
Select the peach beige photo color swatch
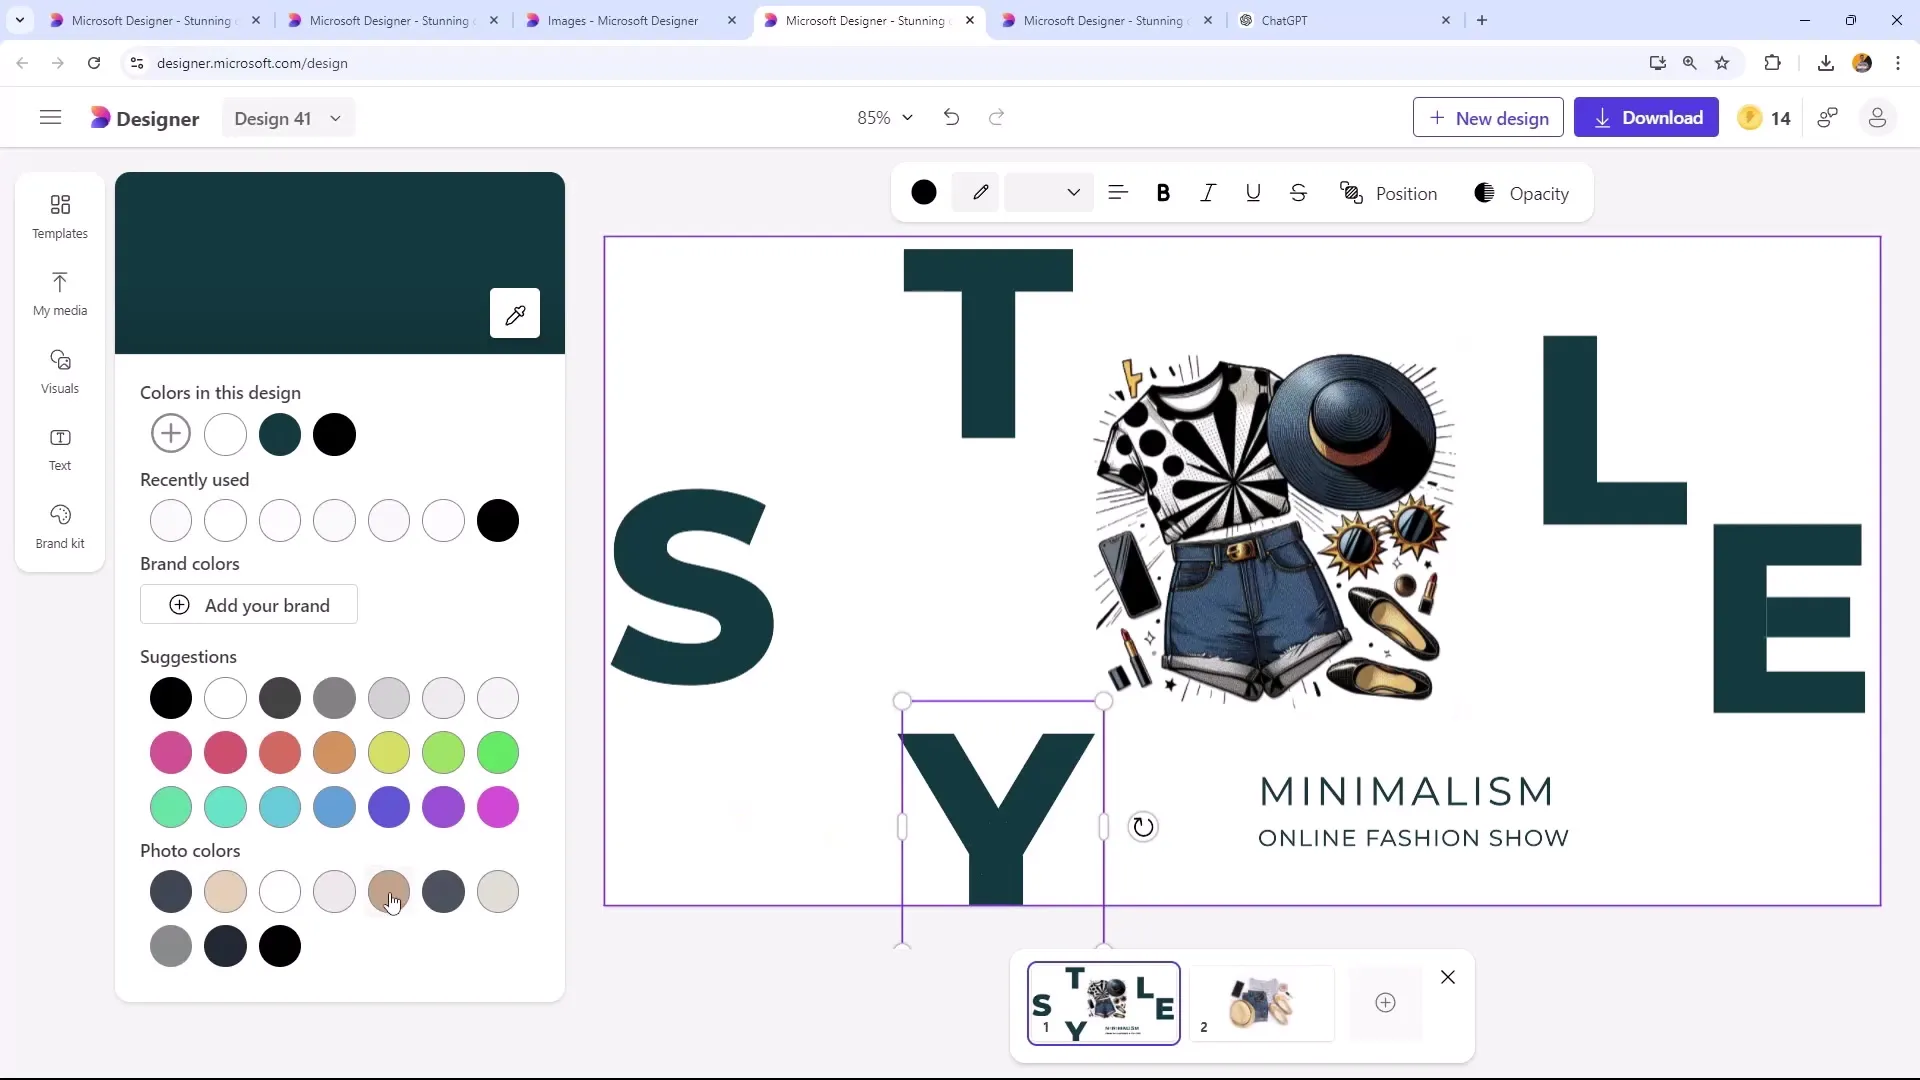[x=225, y=891]
